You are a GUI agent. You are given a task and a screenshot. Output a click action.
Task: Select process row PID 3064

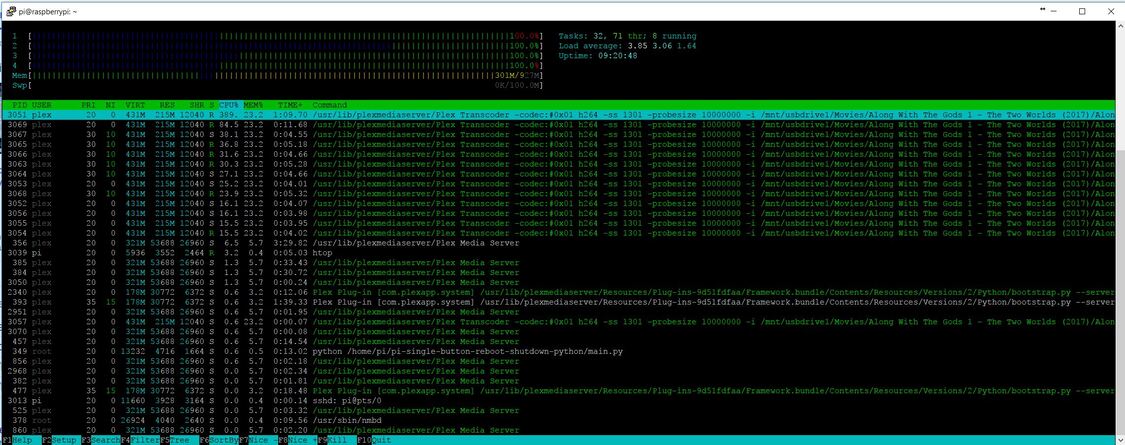pos(560,174)
